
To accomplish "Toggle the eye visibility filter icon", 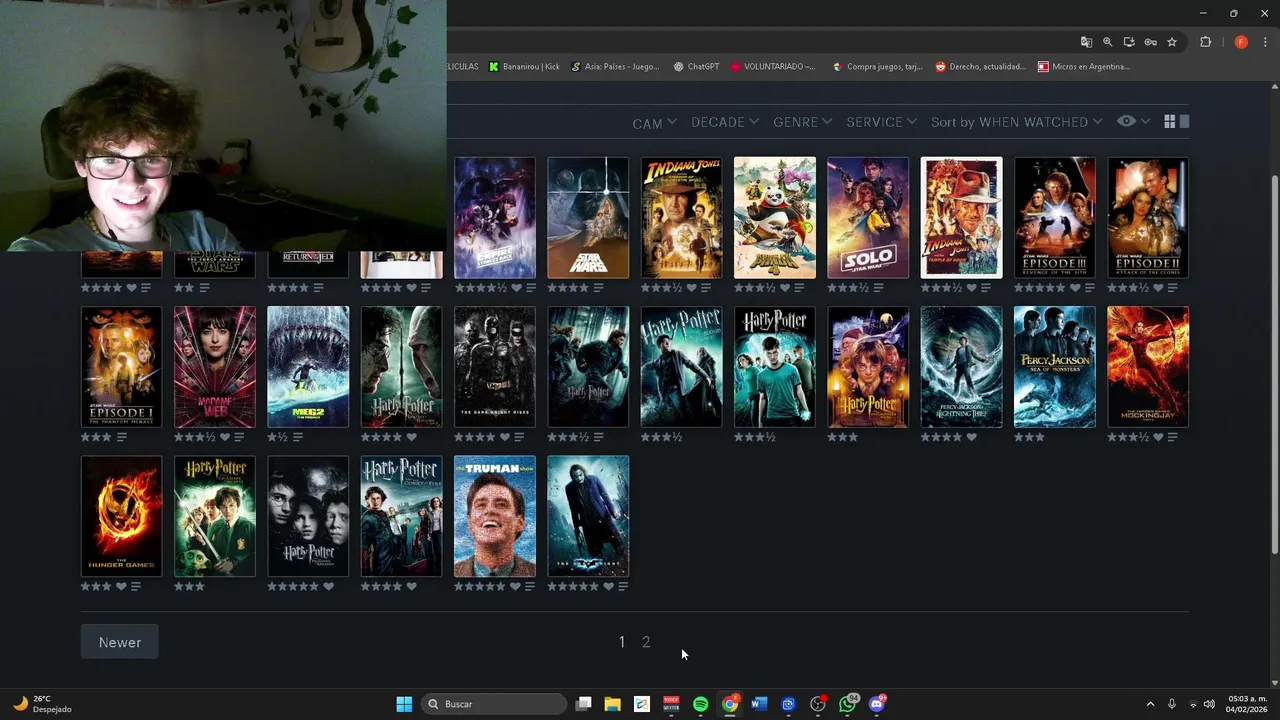I will (x=1127, y=121).
